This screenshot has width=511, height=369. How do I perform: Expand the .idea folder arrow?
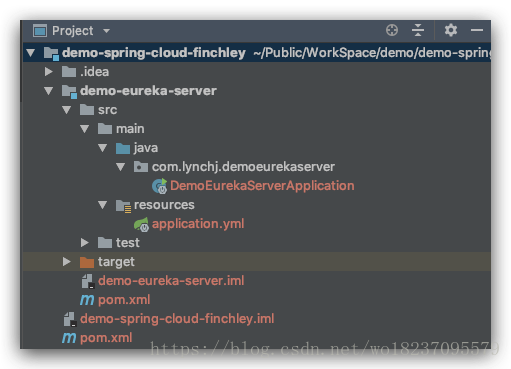(x=49, y=72)
